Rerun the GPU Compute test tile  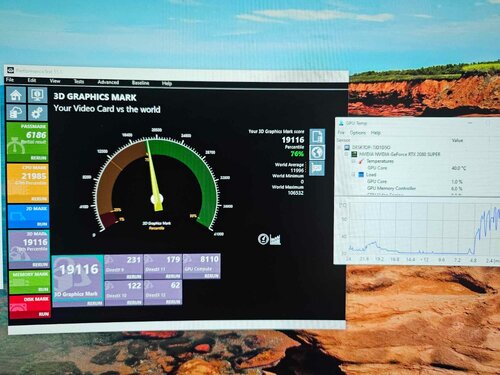[212, 276]
